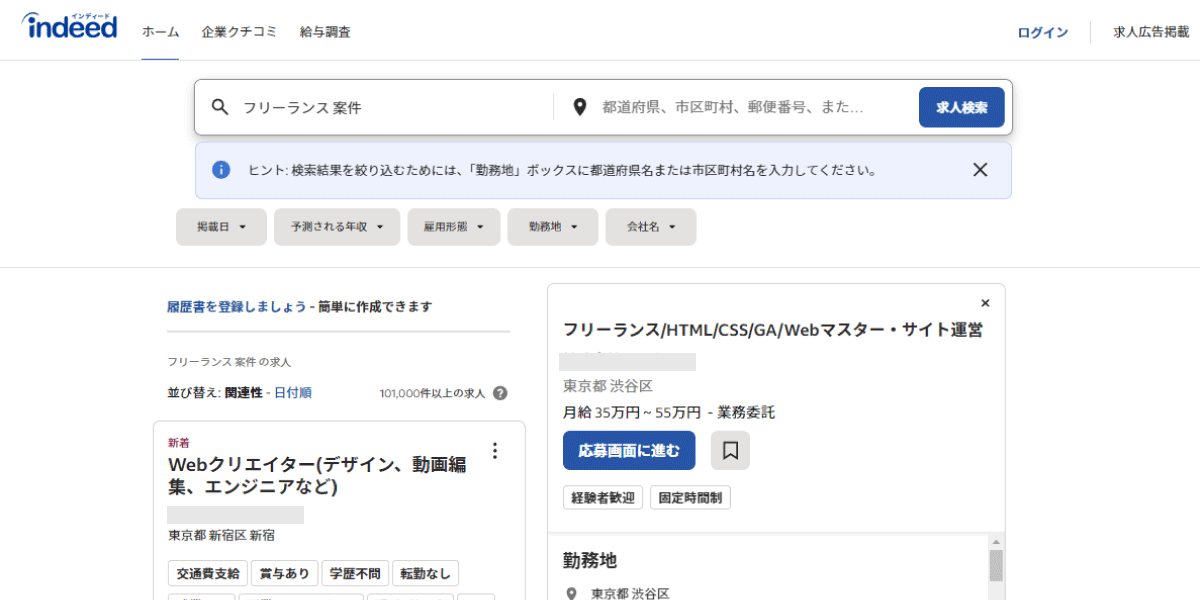Bookmark the job with the save icon
The image size is (1200, 600).
[730, 451]
